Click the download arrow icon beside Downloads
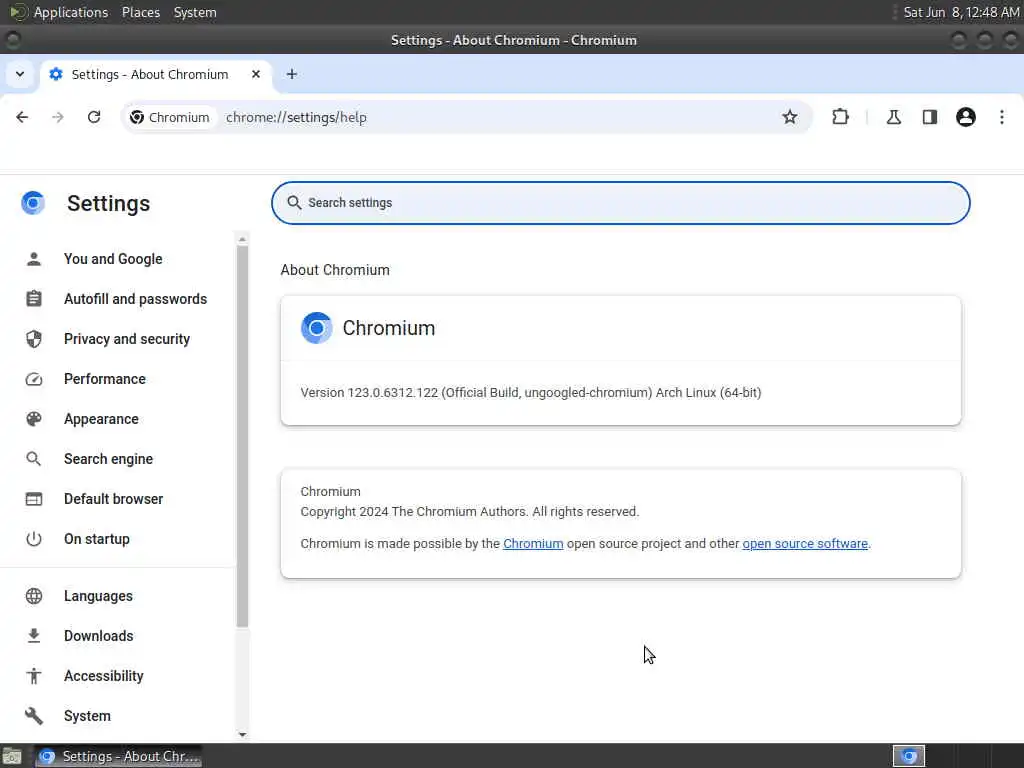 tap(34, 636)
